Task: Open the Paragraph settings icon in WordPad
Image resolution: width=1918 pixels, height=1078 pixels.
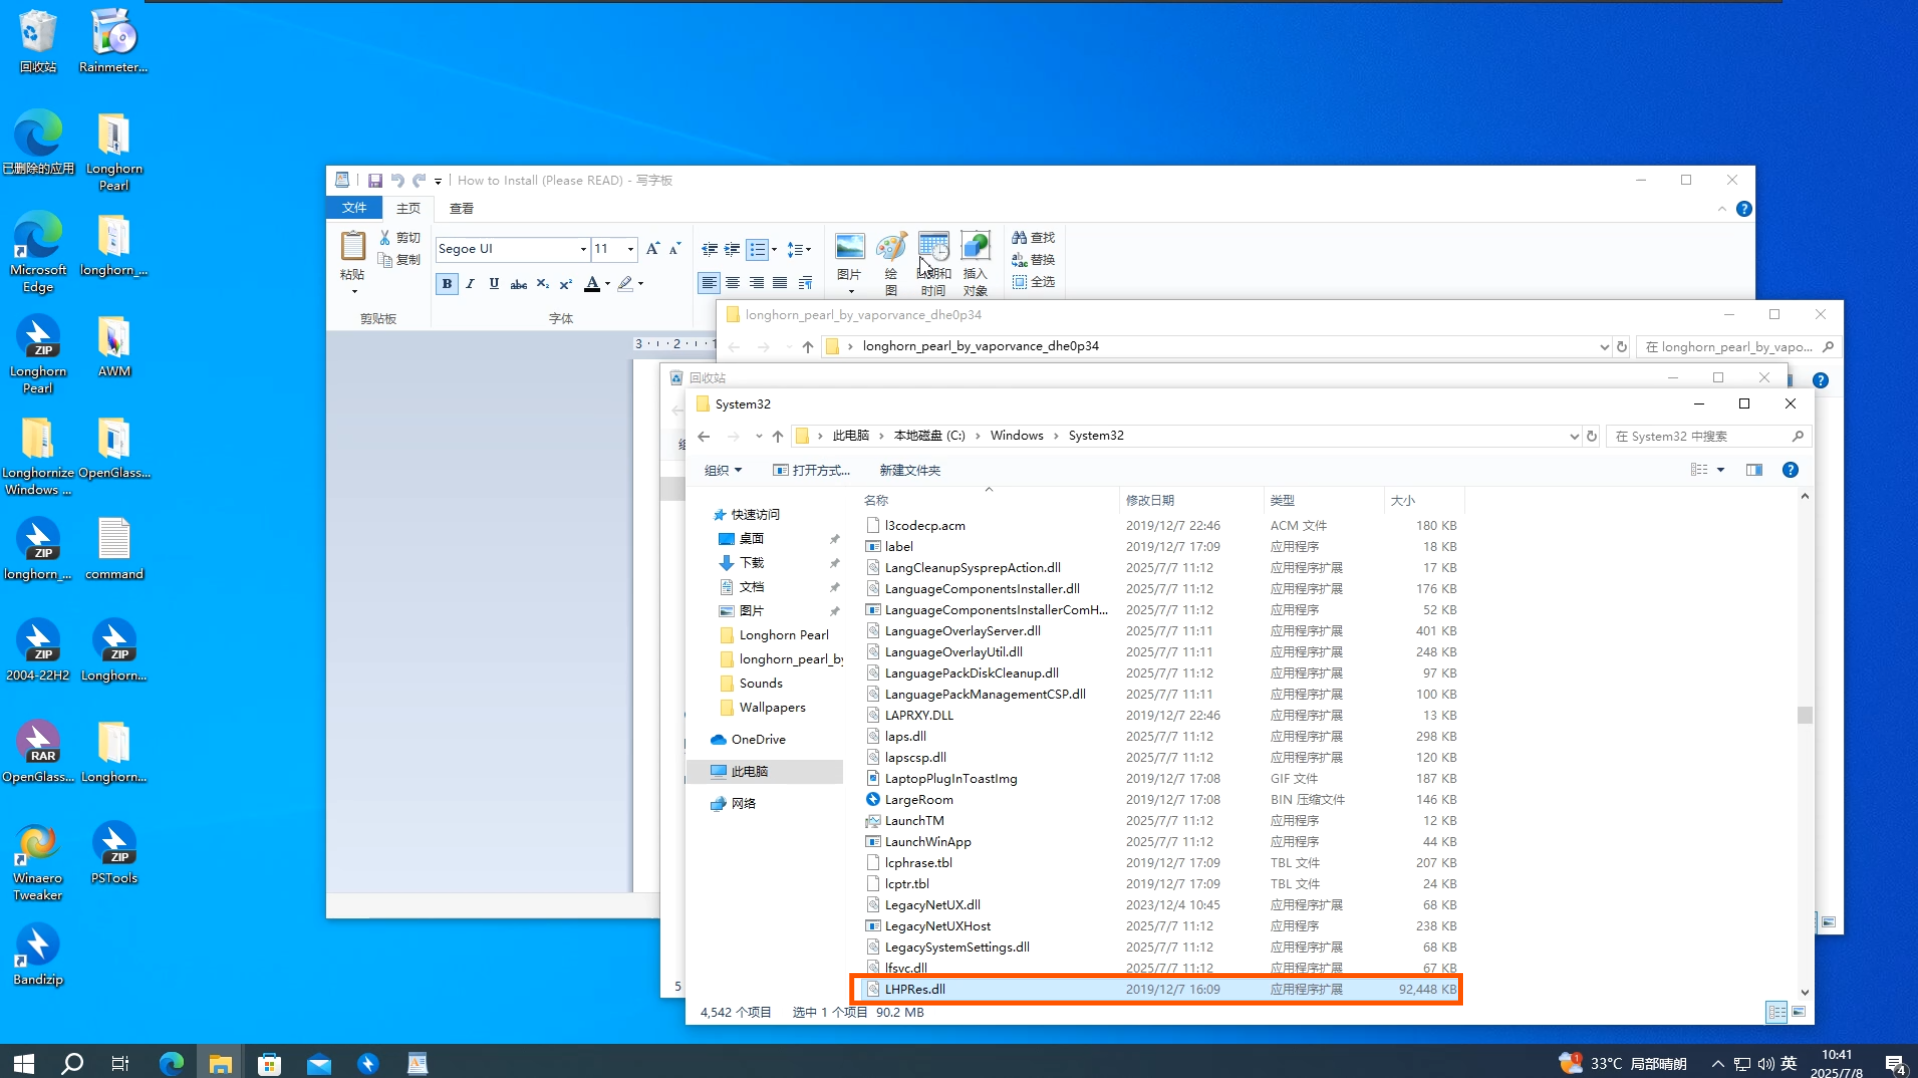Action: (x=805, y=284)
